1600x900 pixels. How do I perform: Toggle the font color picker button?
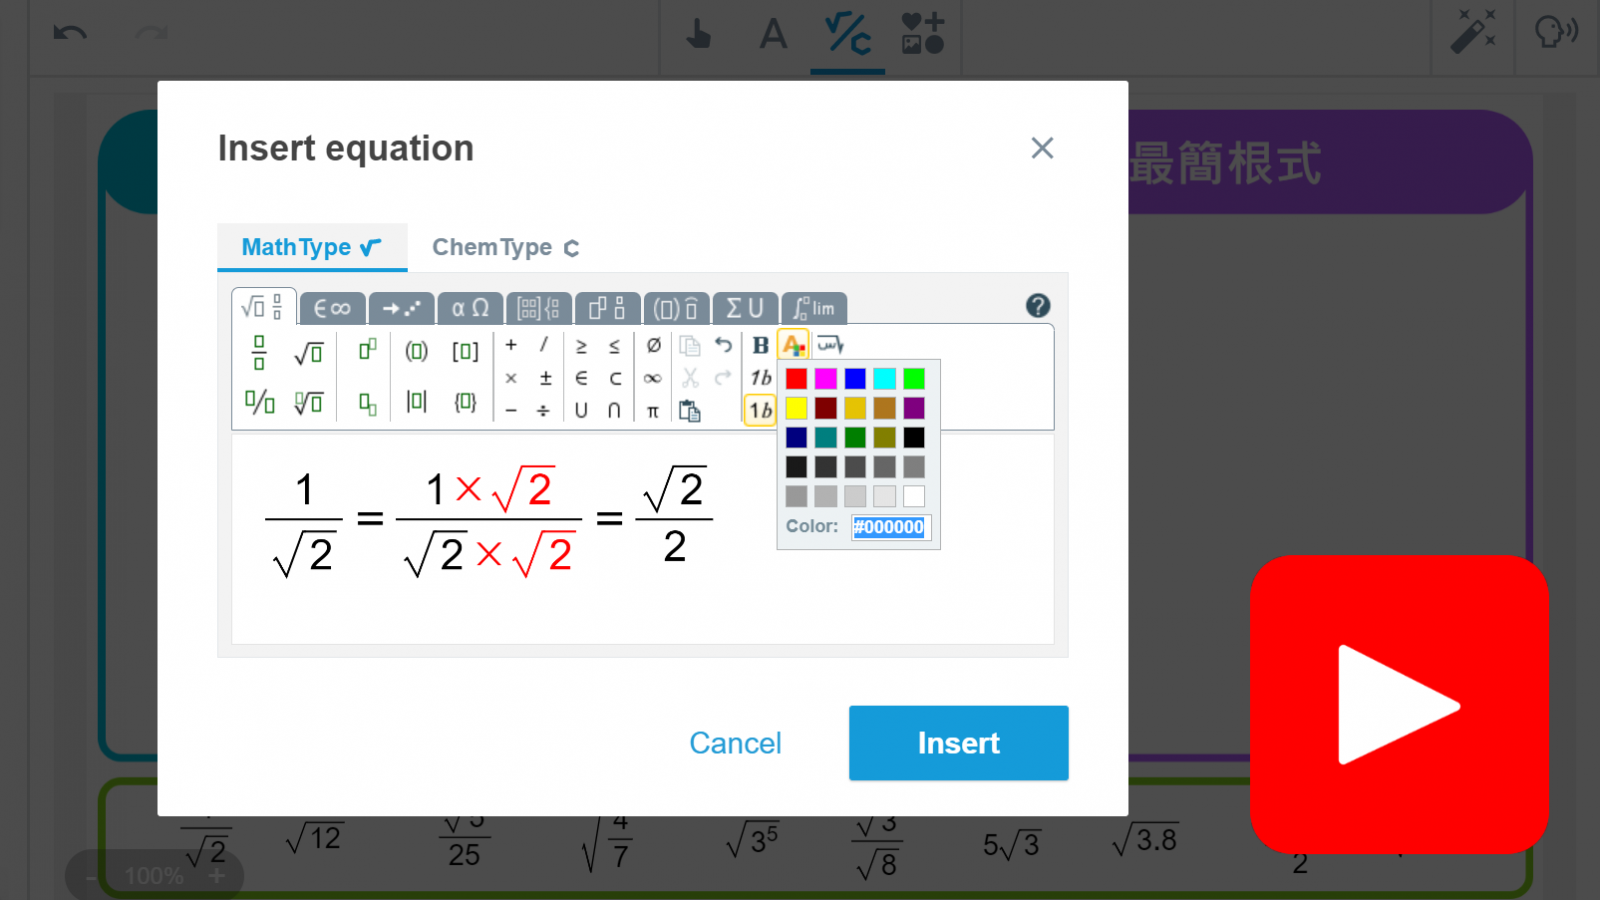tap(793, 346)
